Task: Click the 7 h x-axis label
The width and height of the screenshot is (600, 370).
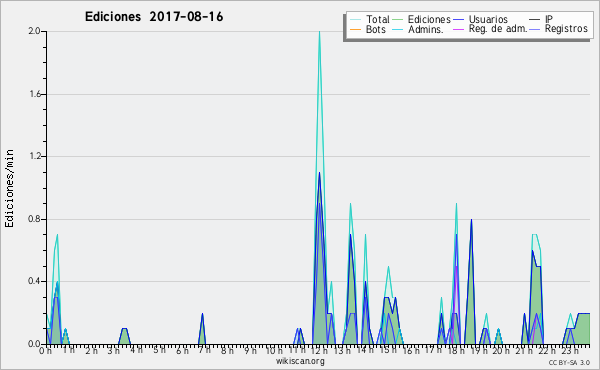Action: (204, 350)
